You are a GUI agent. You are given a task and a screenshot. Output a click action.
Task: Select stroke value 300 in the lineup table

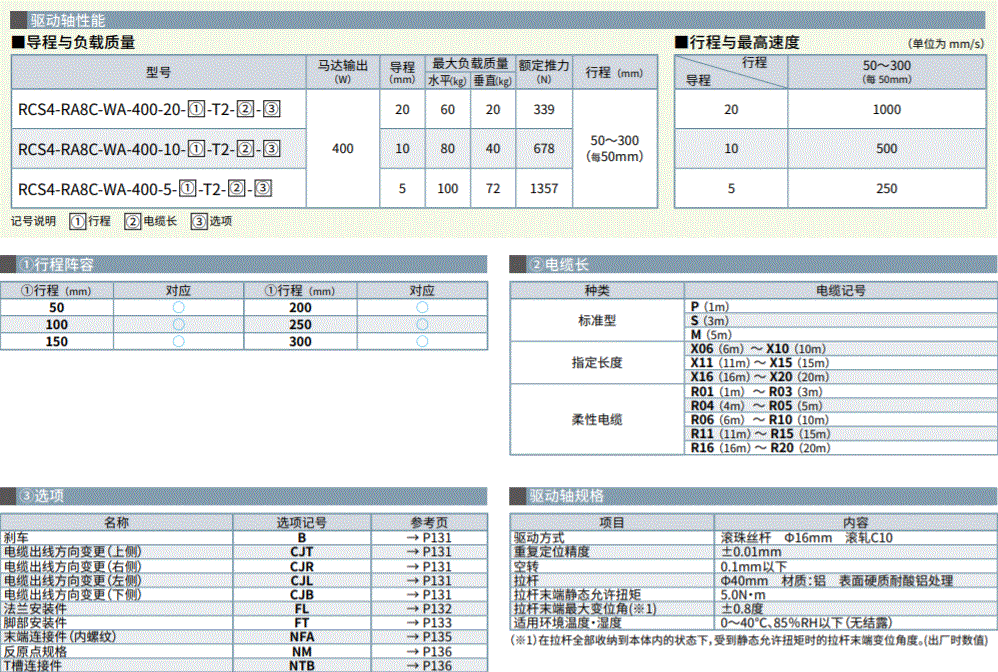300,342
